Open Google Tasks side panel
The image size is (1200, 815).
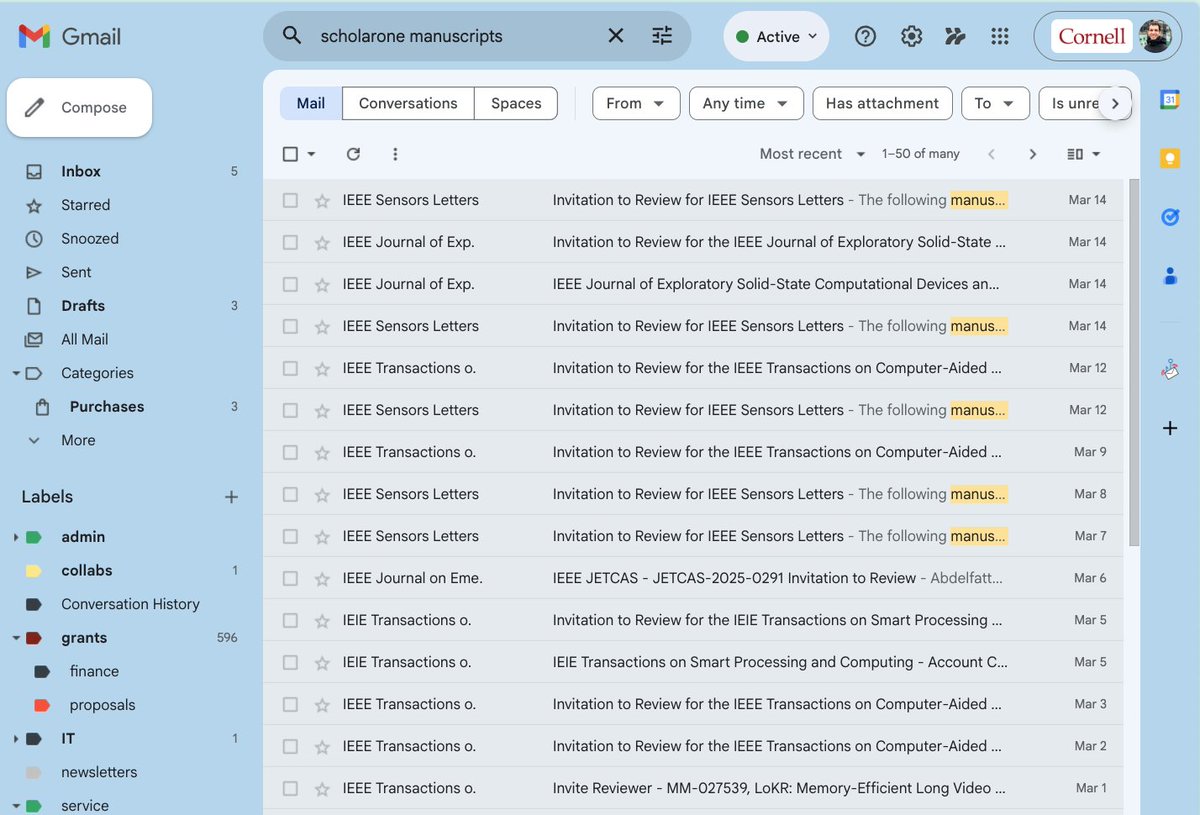[1170, 217]
